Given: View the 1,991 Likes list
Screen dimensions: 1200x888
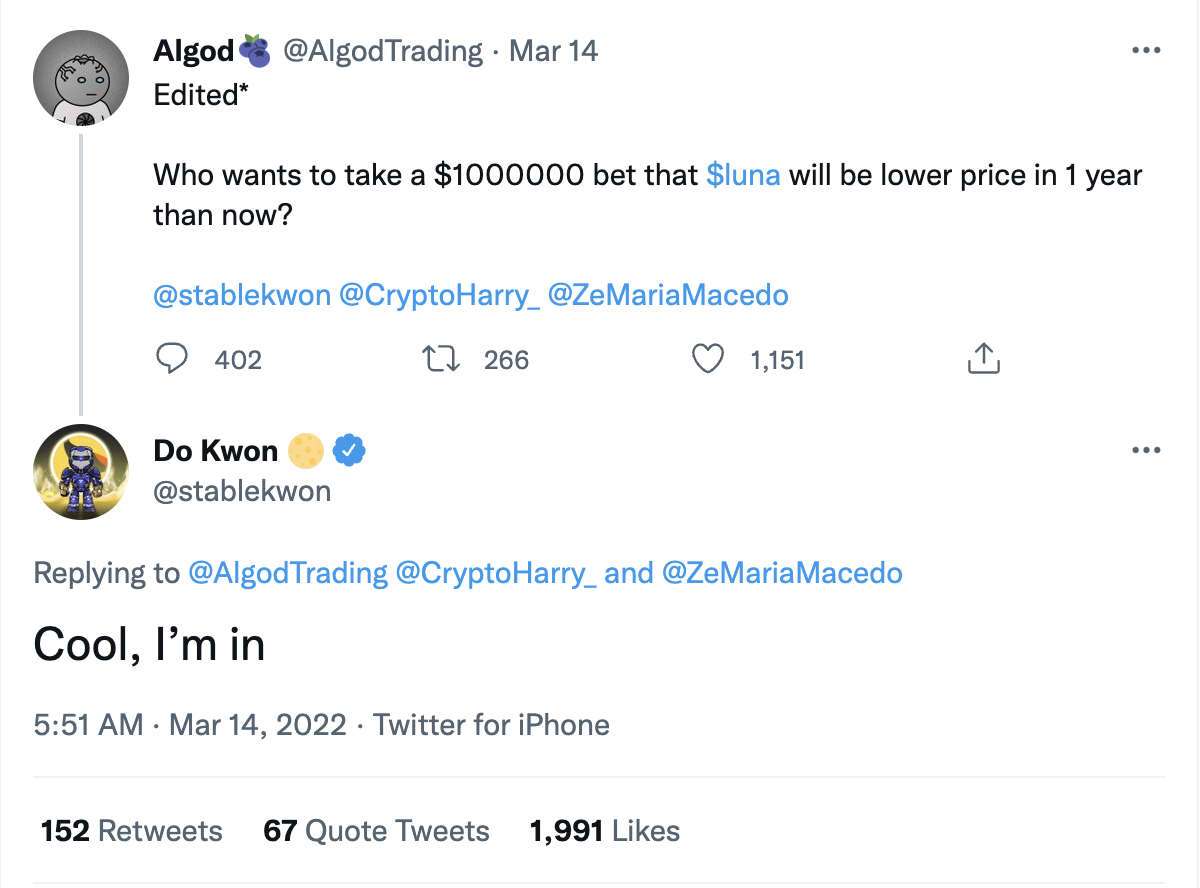Looking at the screenshot, I should 604,831.
